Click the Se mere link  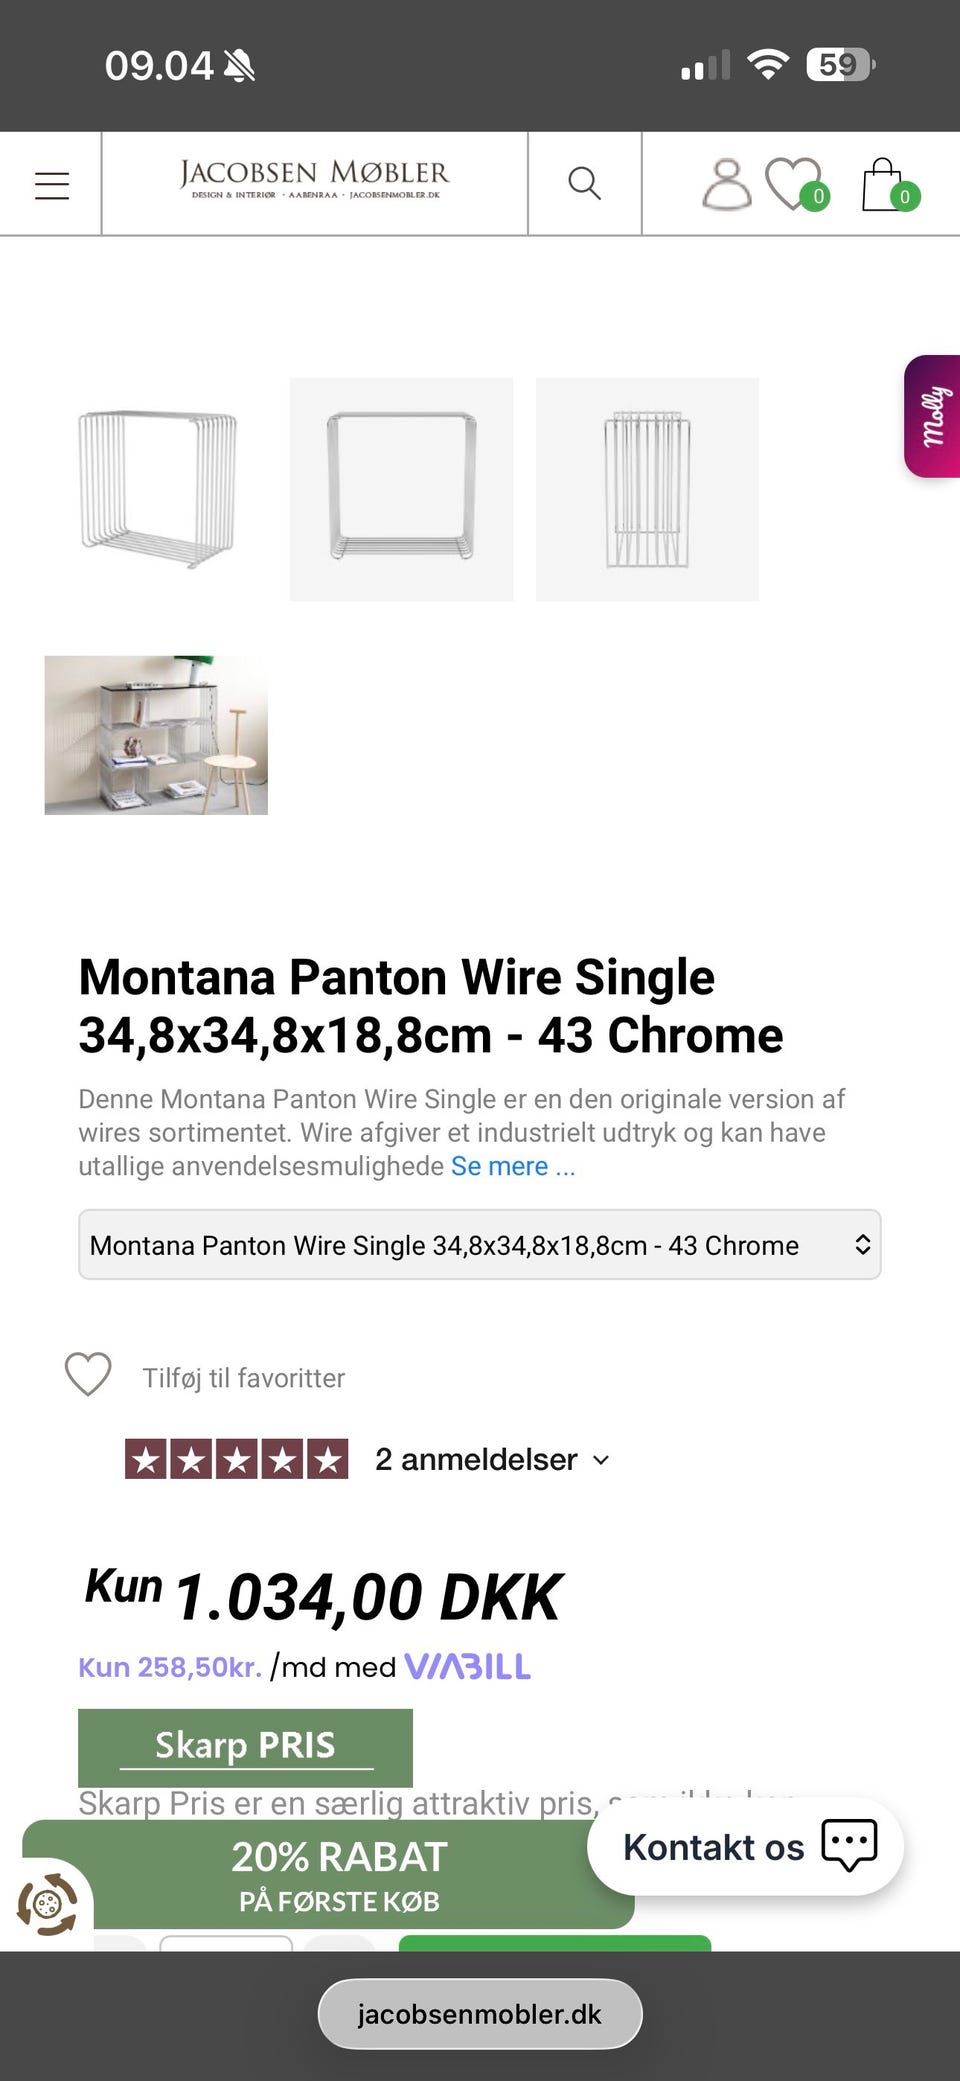click(x=513, y=1166)
